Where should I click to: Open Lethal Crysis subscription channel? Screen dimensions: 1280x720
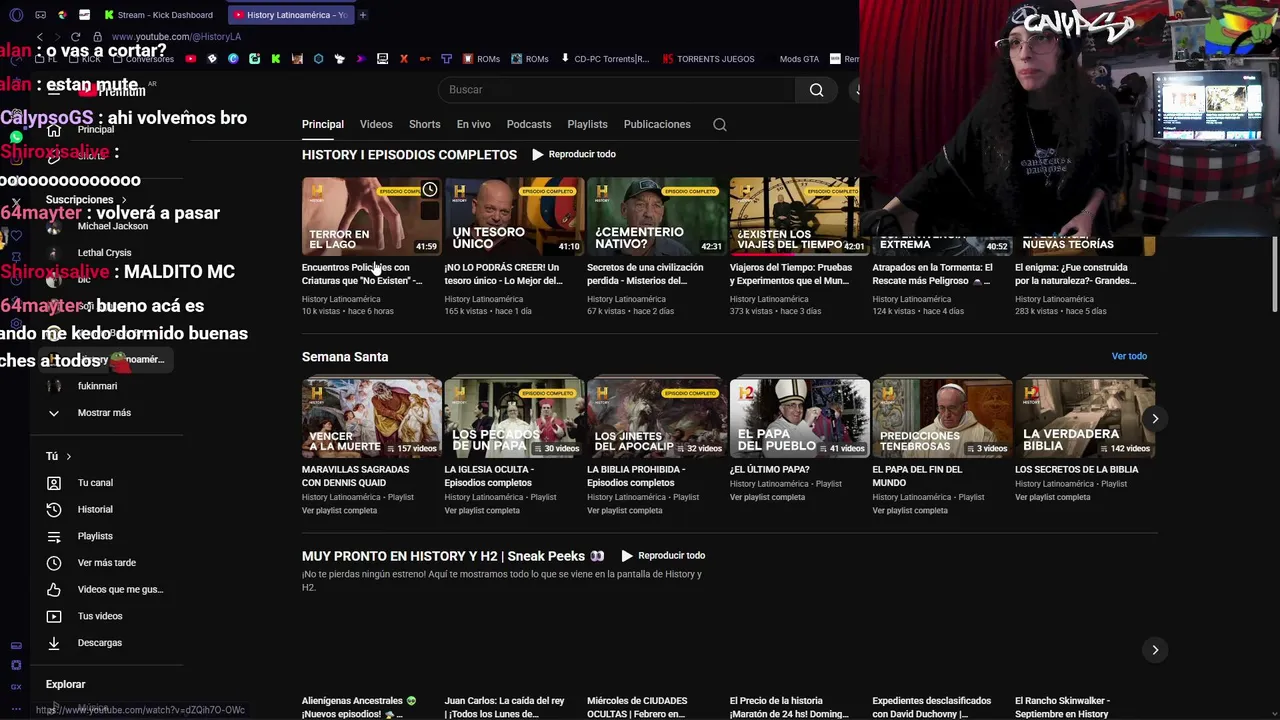click(104, 253)
